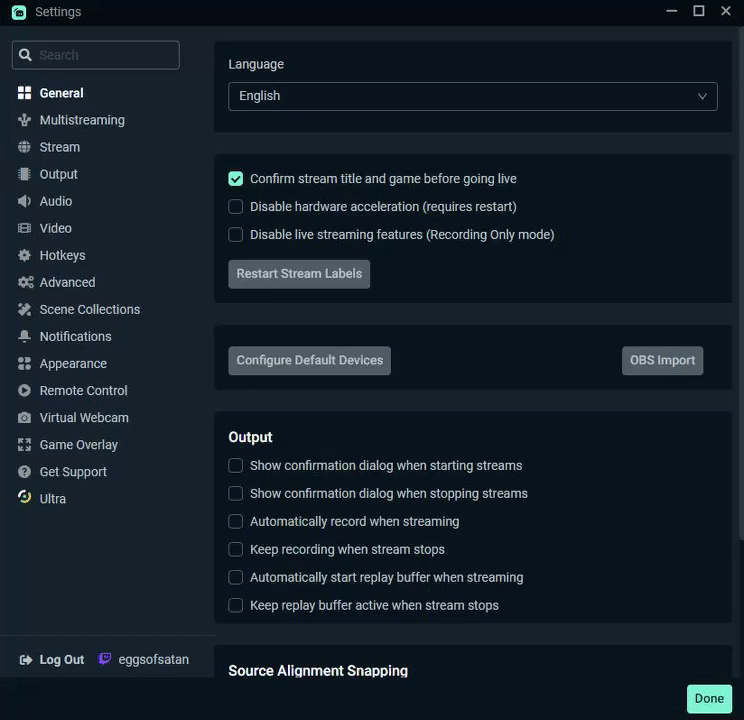744x720 pixels.
Task: Click the Game Overlay expand icon
Action: (24, 445)
